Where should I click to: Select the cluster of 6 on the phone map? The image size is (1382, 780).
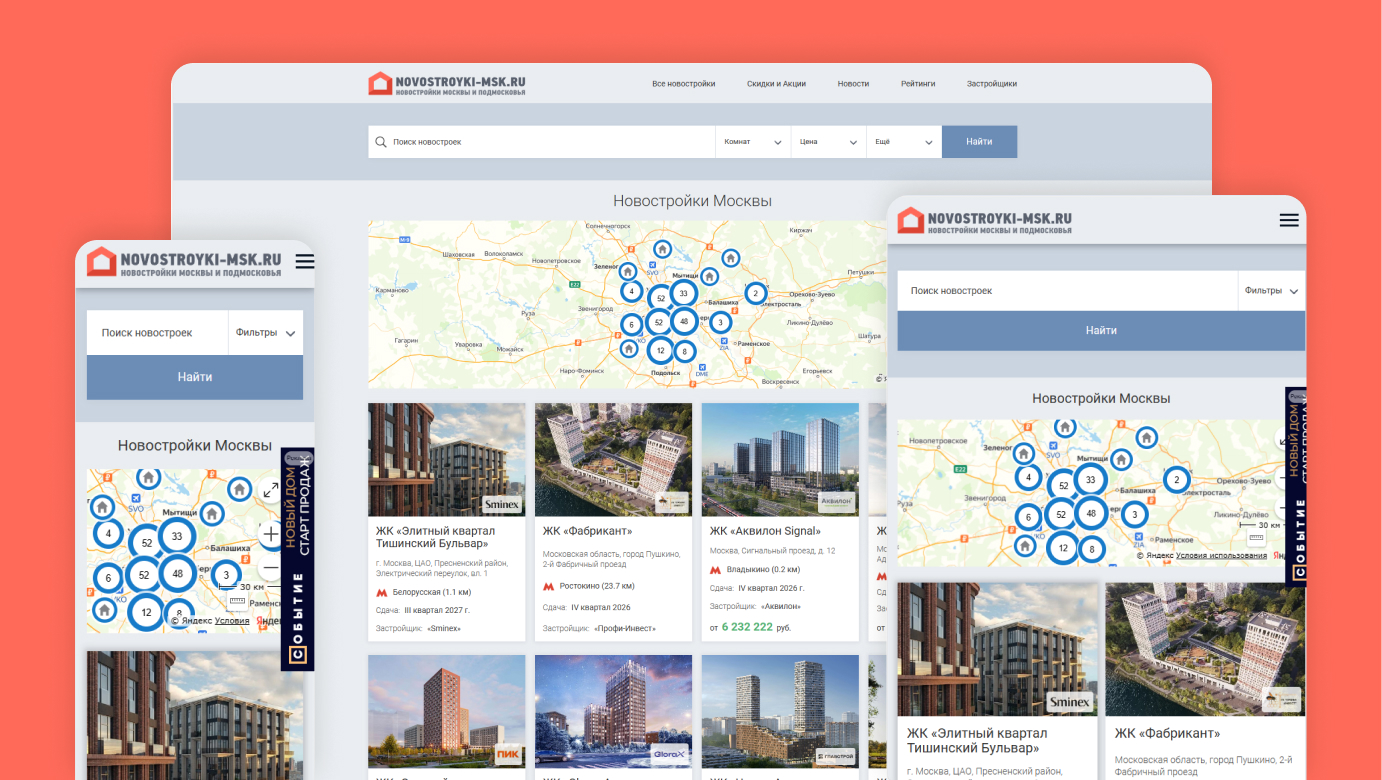coord(108,578)
